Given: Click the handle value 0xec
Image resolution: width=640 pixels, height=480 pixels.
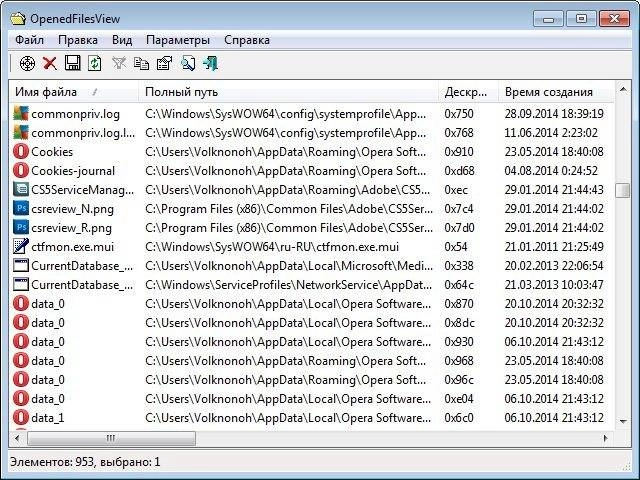Looking at the screenshot, I should pos(456,189).
